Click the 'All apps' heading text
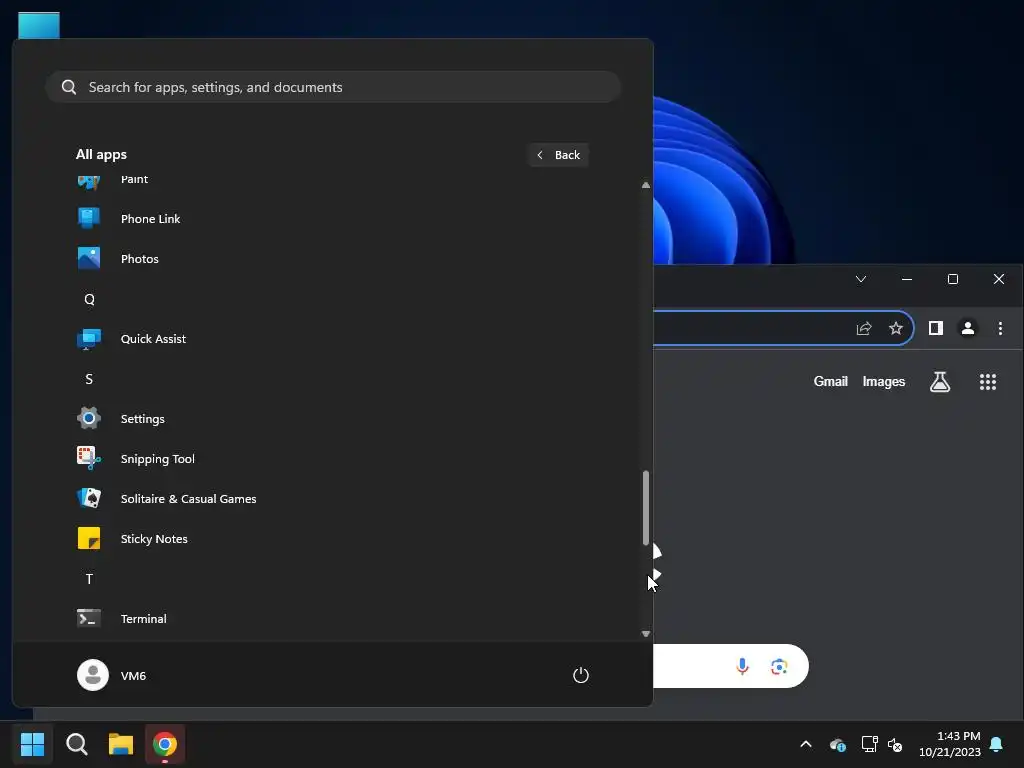 coord(101,154)
